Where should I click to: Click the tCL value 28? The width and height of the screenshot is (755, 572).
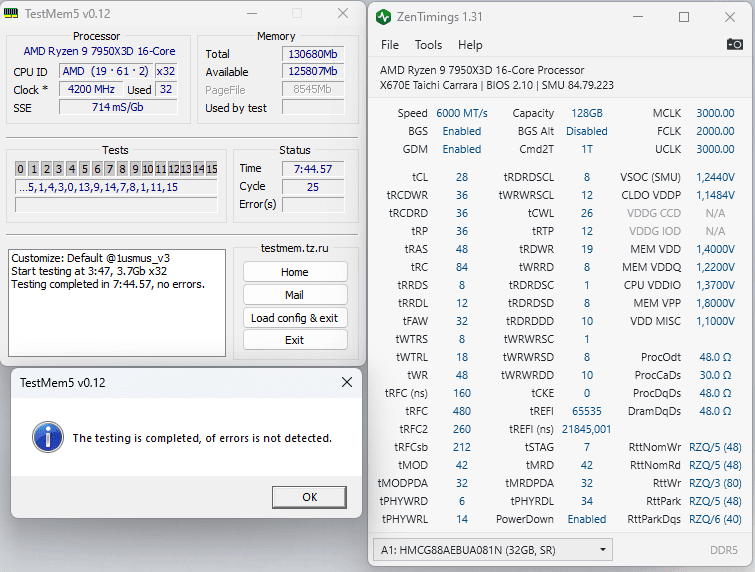(462, 177)
